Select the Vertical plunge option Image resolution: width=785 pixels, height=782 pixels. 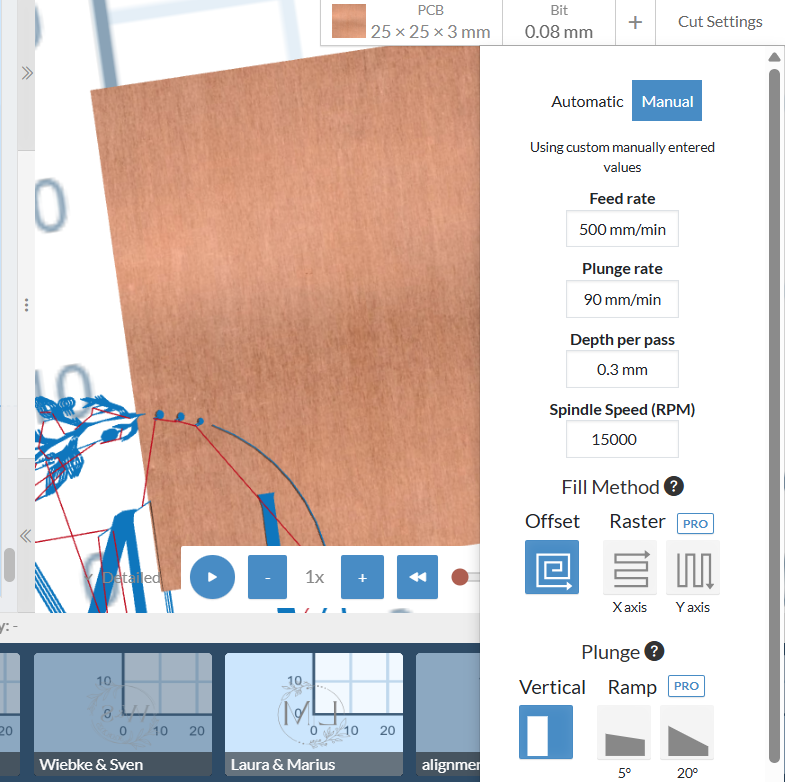coord(546,732)
